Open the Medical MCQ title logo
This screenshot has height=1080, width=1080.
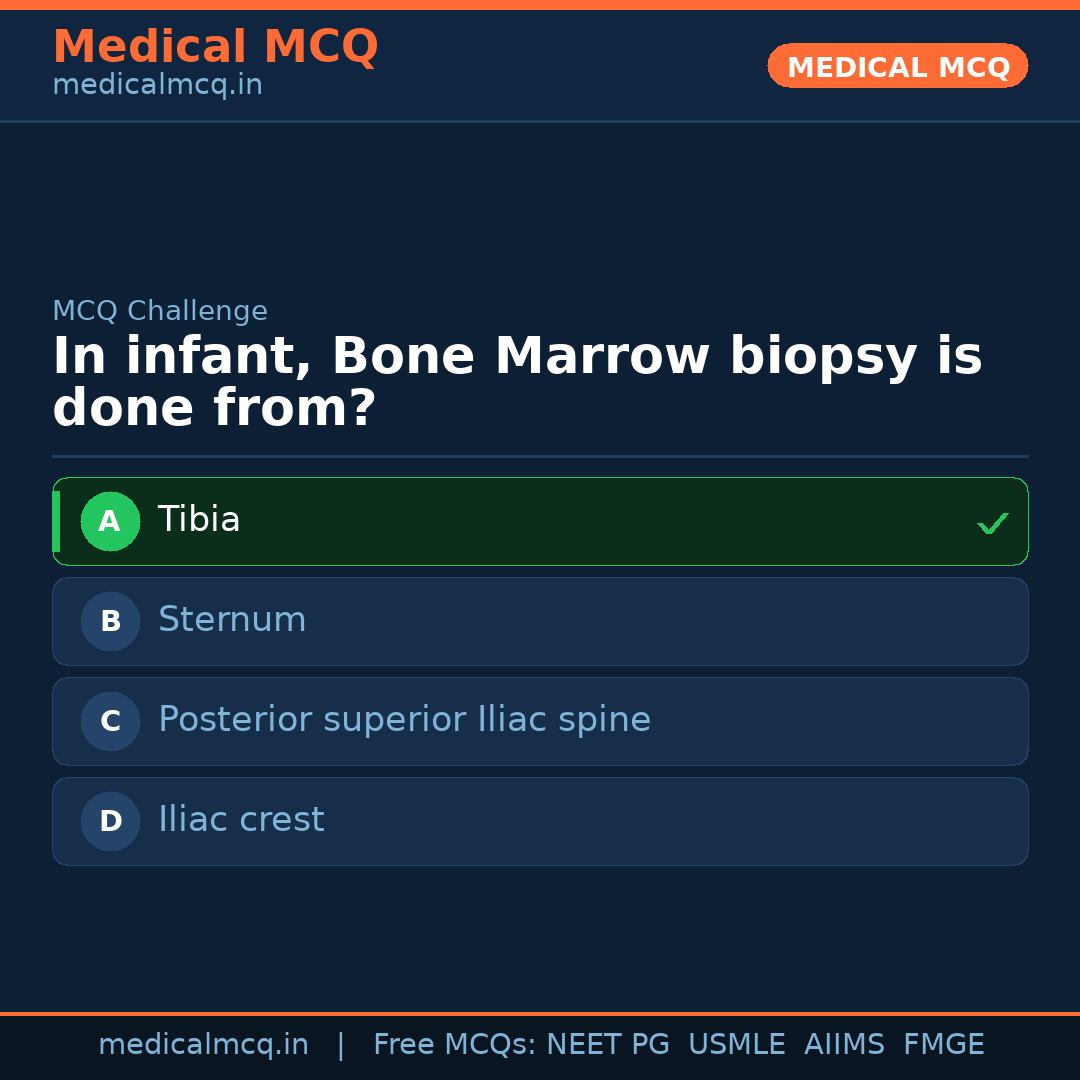point(215,46)
